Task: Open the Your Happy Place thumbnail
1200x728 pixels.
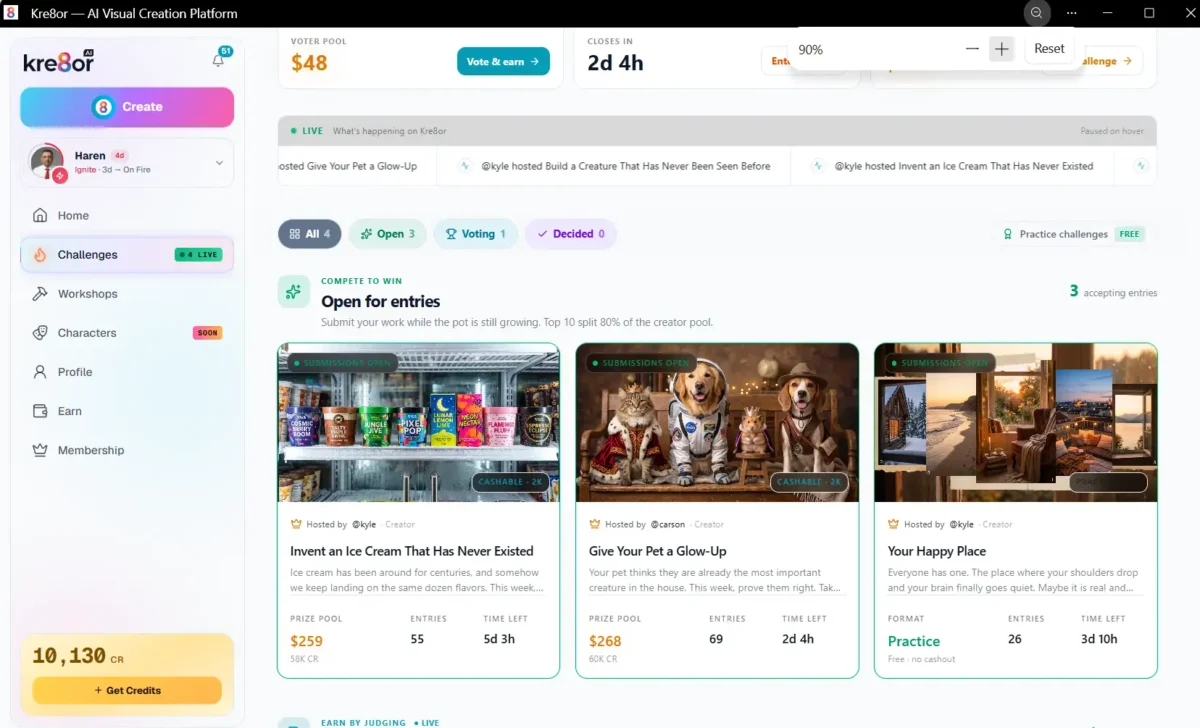Action: click(1016, 423)
